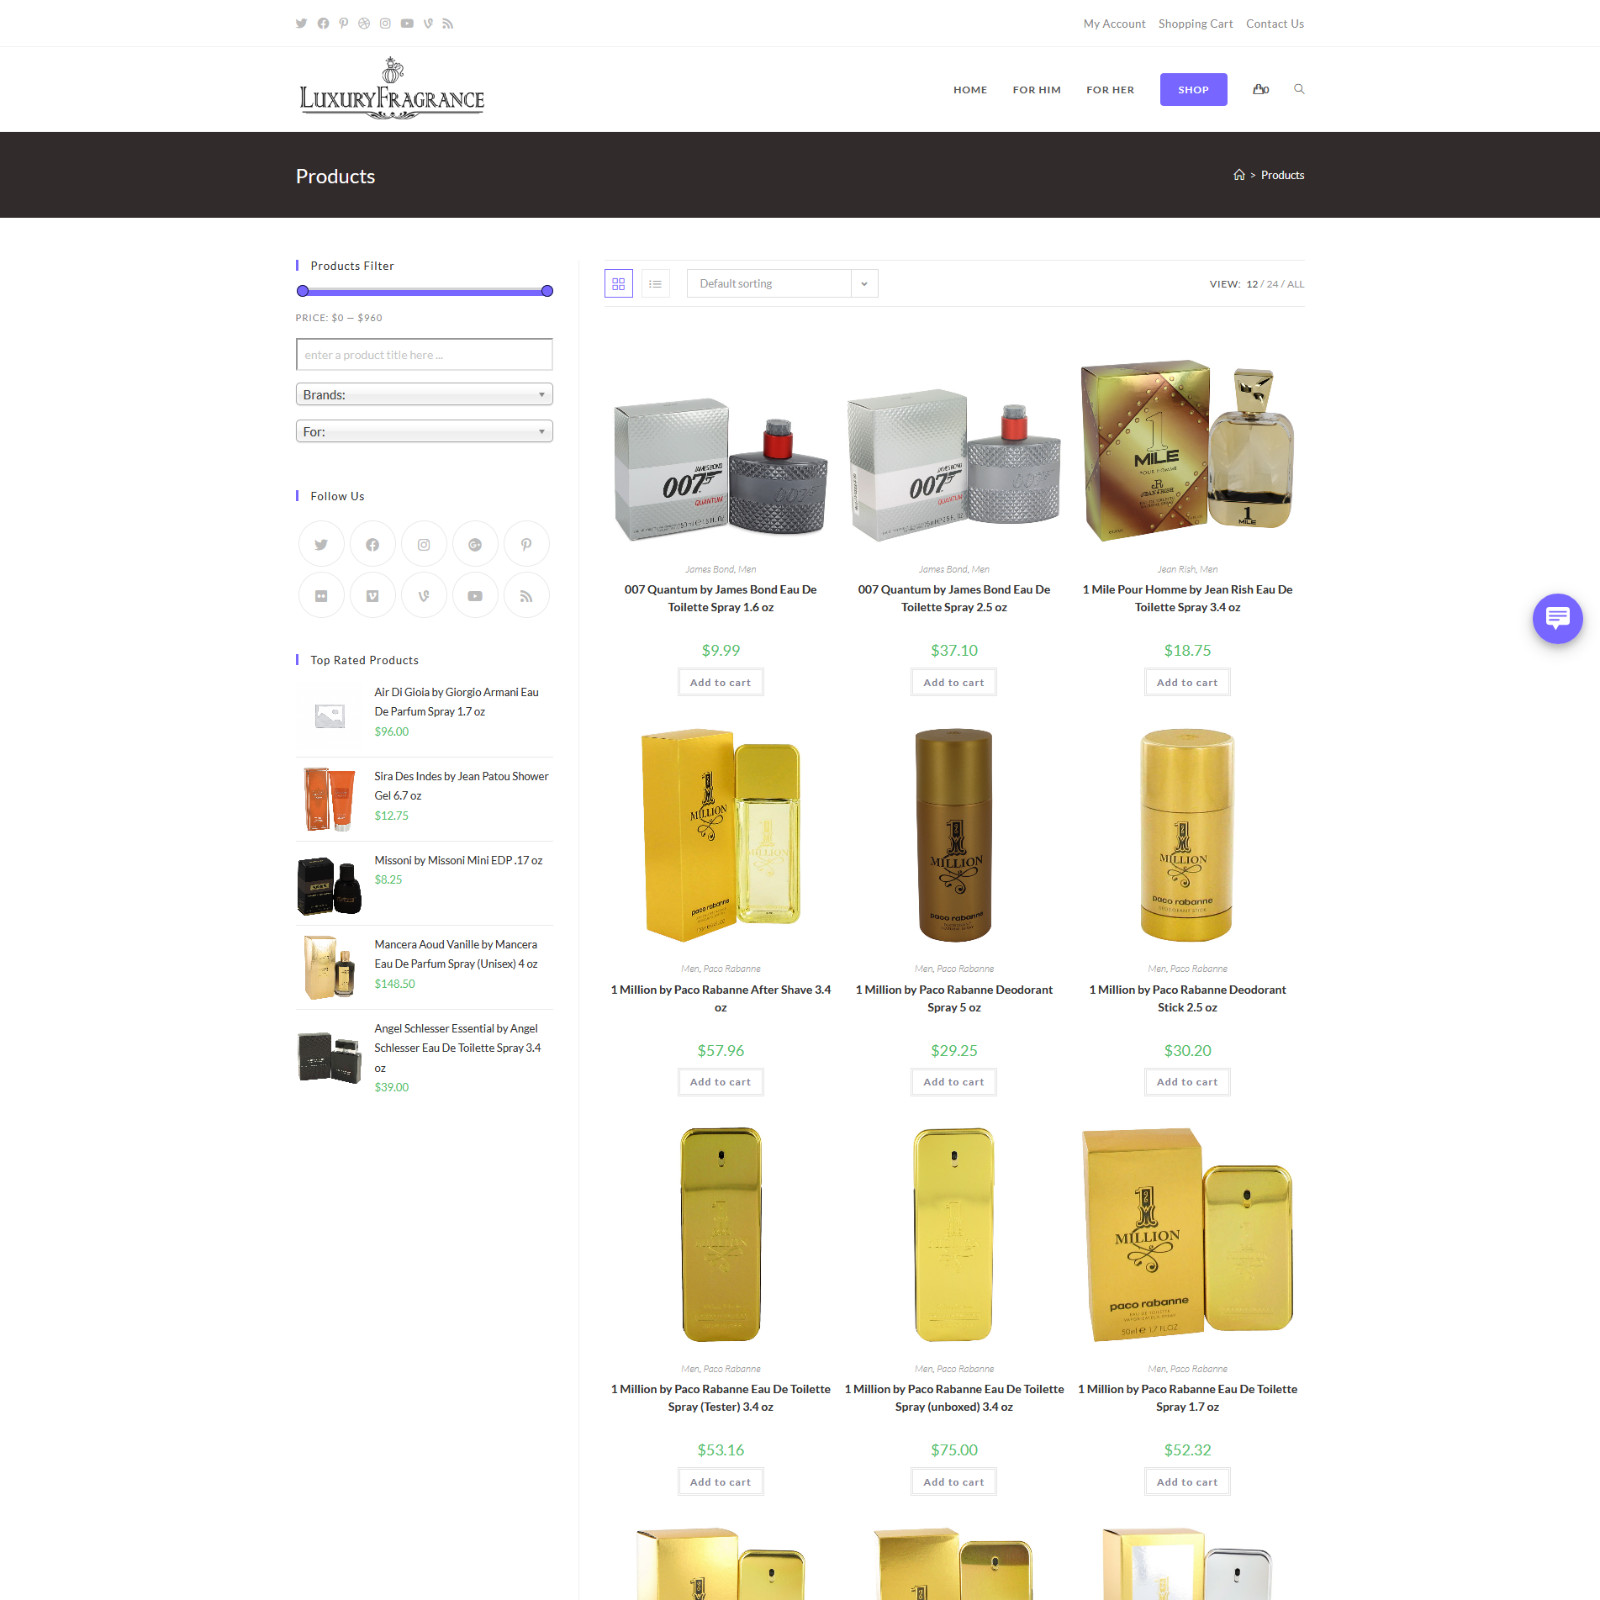The height and width of the screenshot is (1600, 1600).
Task: Open Angel Schlesser Essential product link
Action: pyautogui.click(x=458, y=1048)
